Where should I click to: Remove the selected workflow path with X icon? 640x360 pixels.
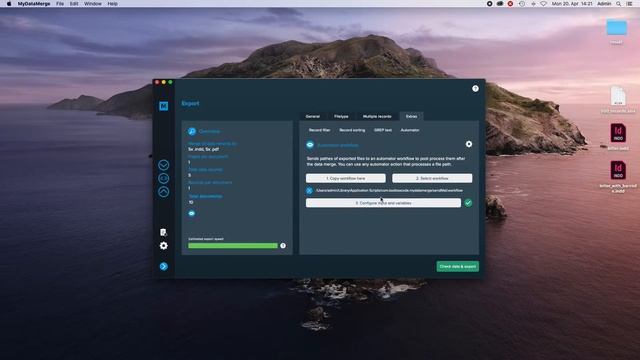click(309, 191)
